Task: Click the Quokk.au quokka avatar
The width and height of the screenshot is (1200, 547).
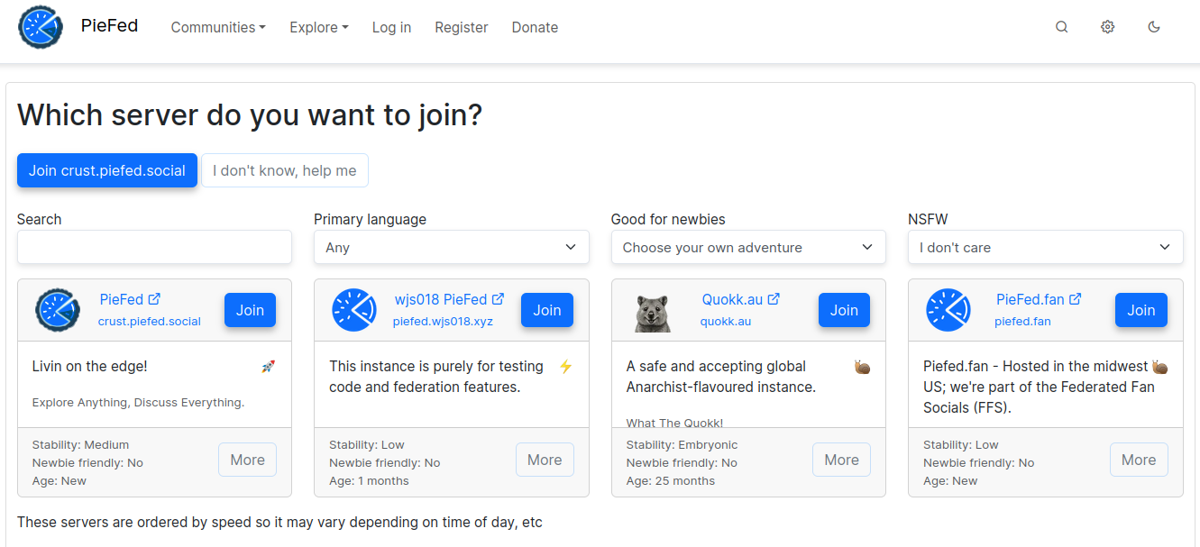Action: click(651, 311)
